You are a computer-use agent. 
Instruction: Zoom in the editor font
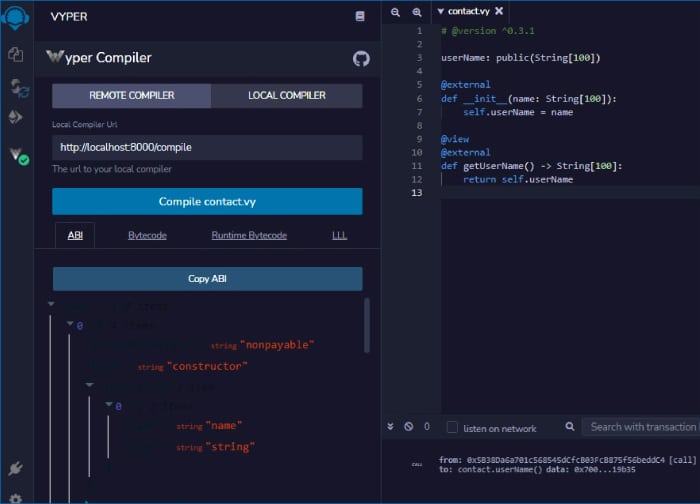click(417, 12)
